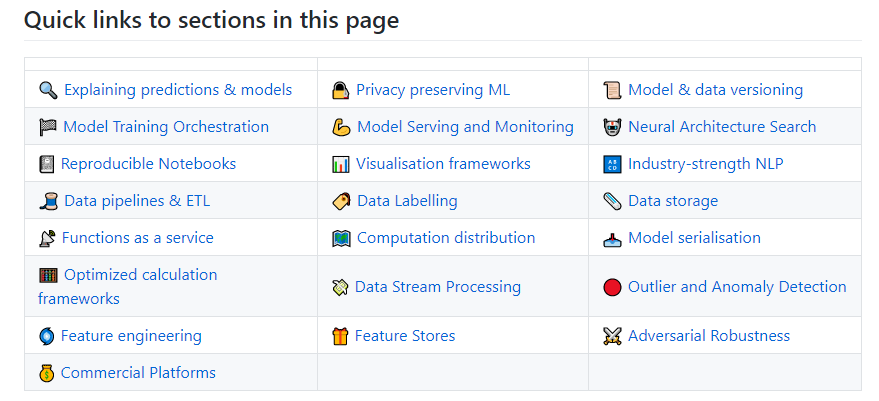The height and width of the screenshot is (401, 879).
Task: Click the flexed bicep emoji beside Model Serving
Action: pyautogui.click(x=341, y=127)
